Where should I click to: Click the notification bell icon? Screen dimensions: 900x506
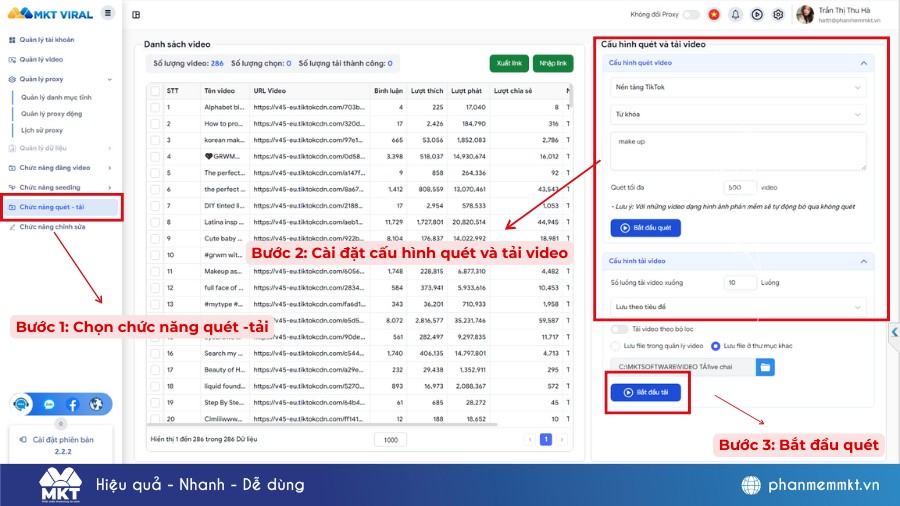point(735,14)
